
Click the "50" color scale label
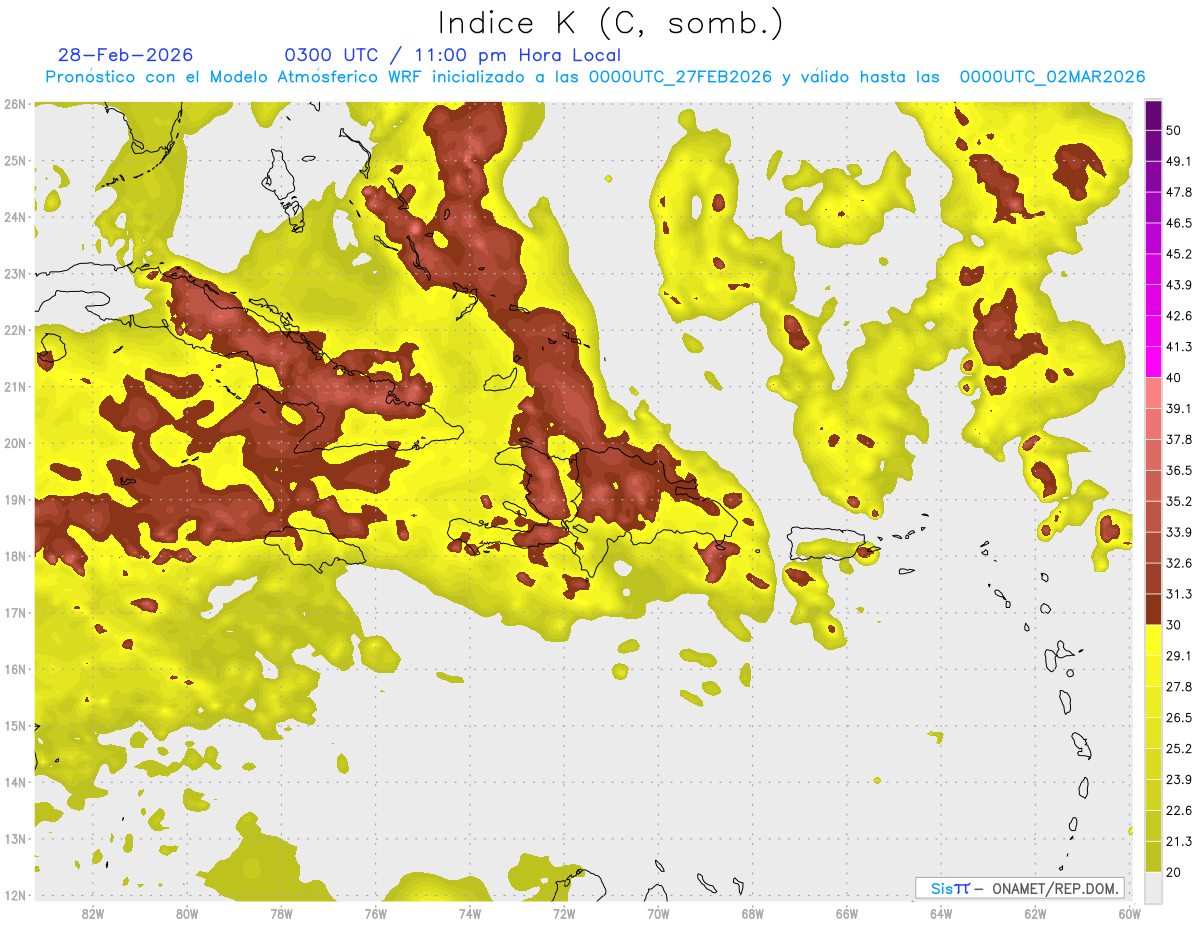point(1175,130)
